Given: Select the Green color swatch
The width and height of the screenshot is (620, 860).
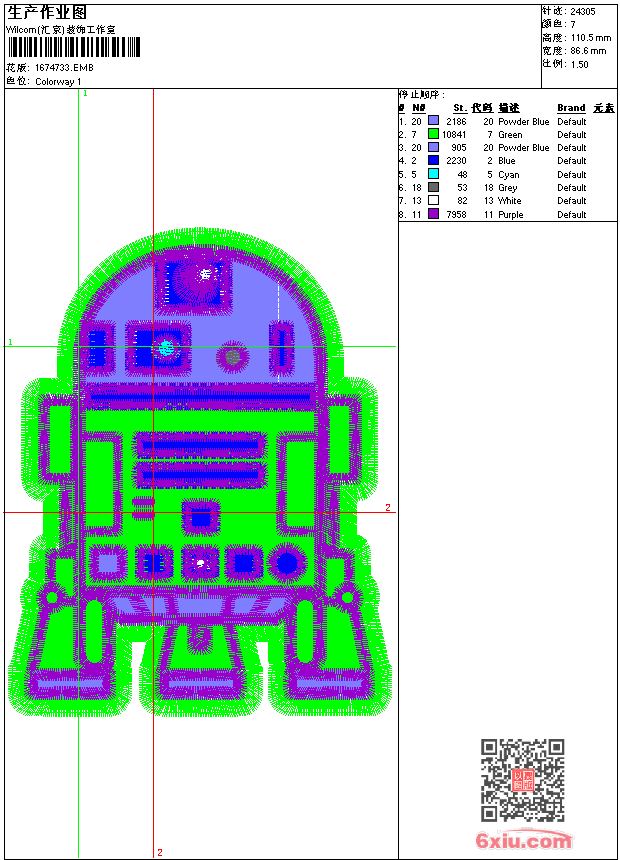Looking at the screenshot, I should point(433,134).
